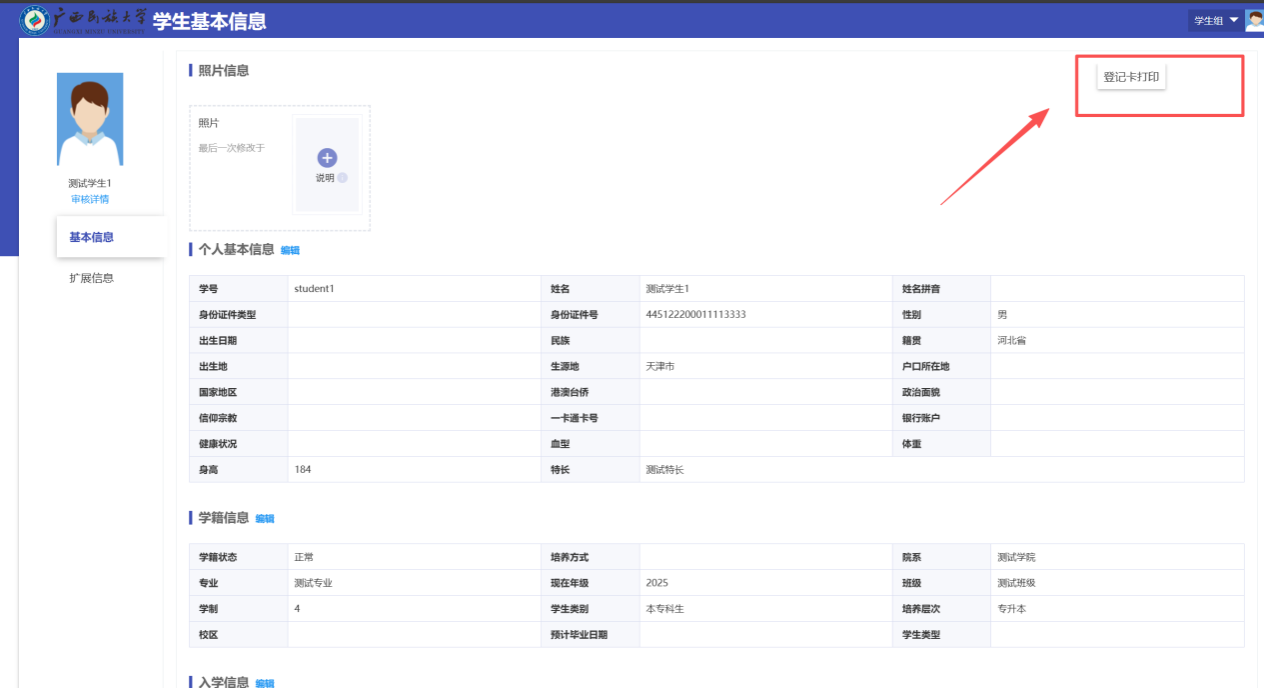Click the ID number value 445122200011113333
This screenshot has height=688, width=1264.
(x=696, y=315)
